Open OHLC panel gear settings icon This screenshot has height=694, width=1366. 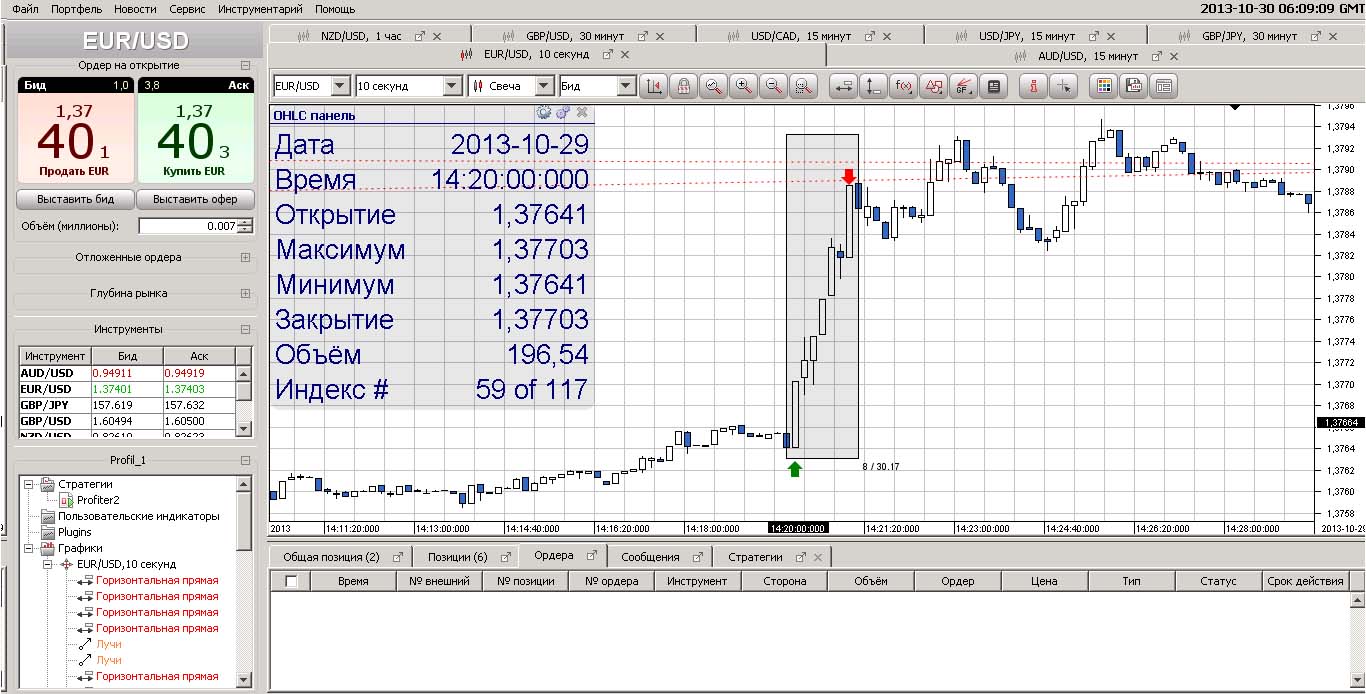(x=544, y=113)
